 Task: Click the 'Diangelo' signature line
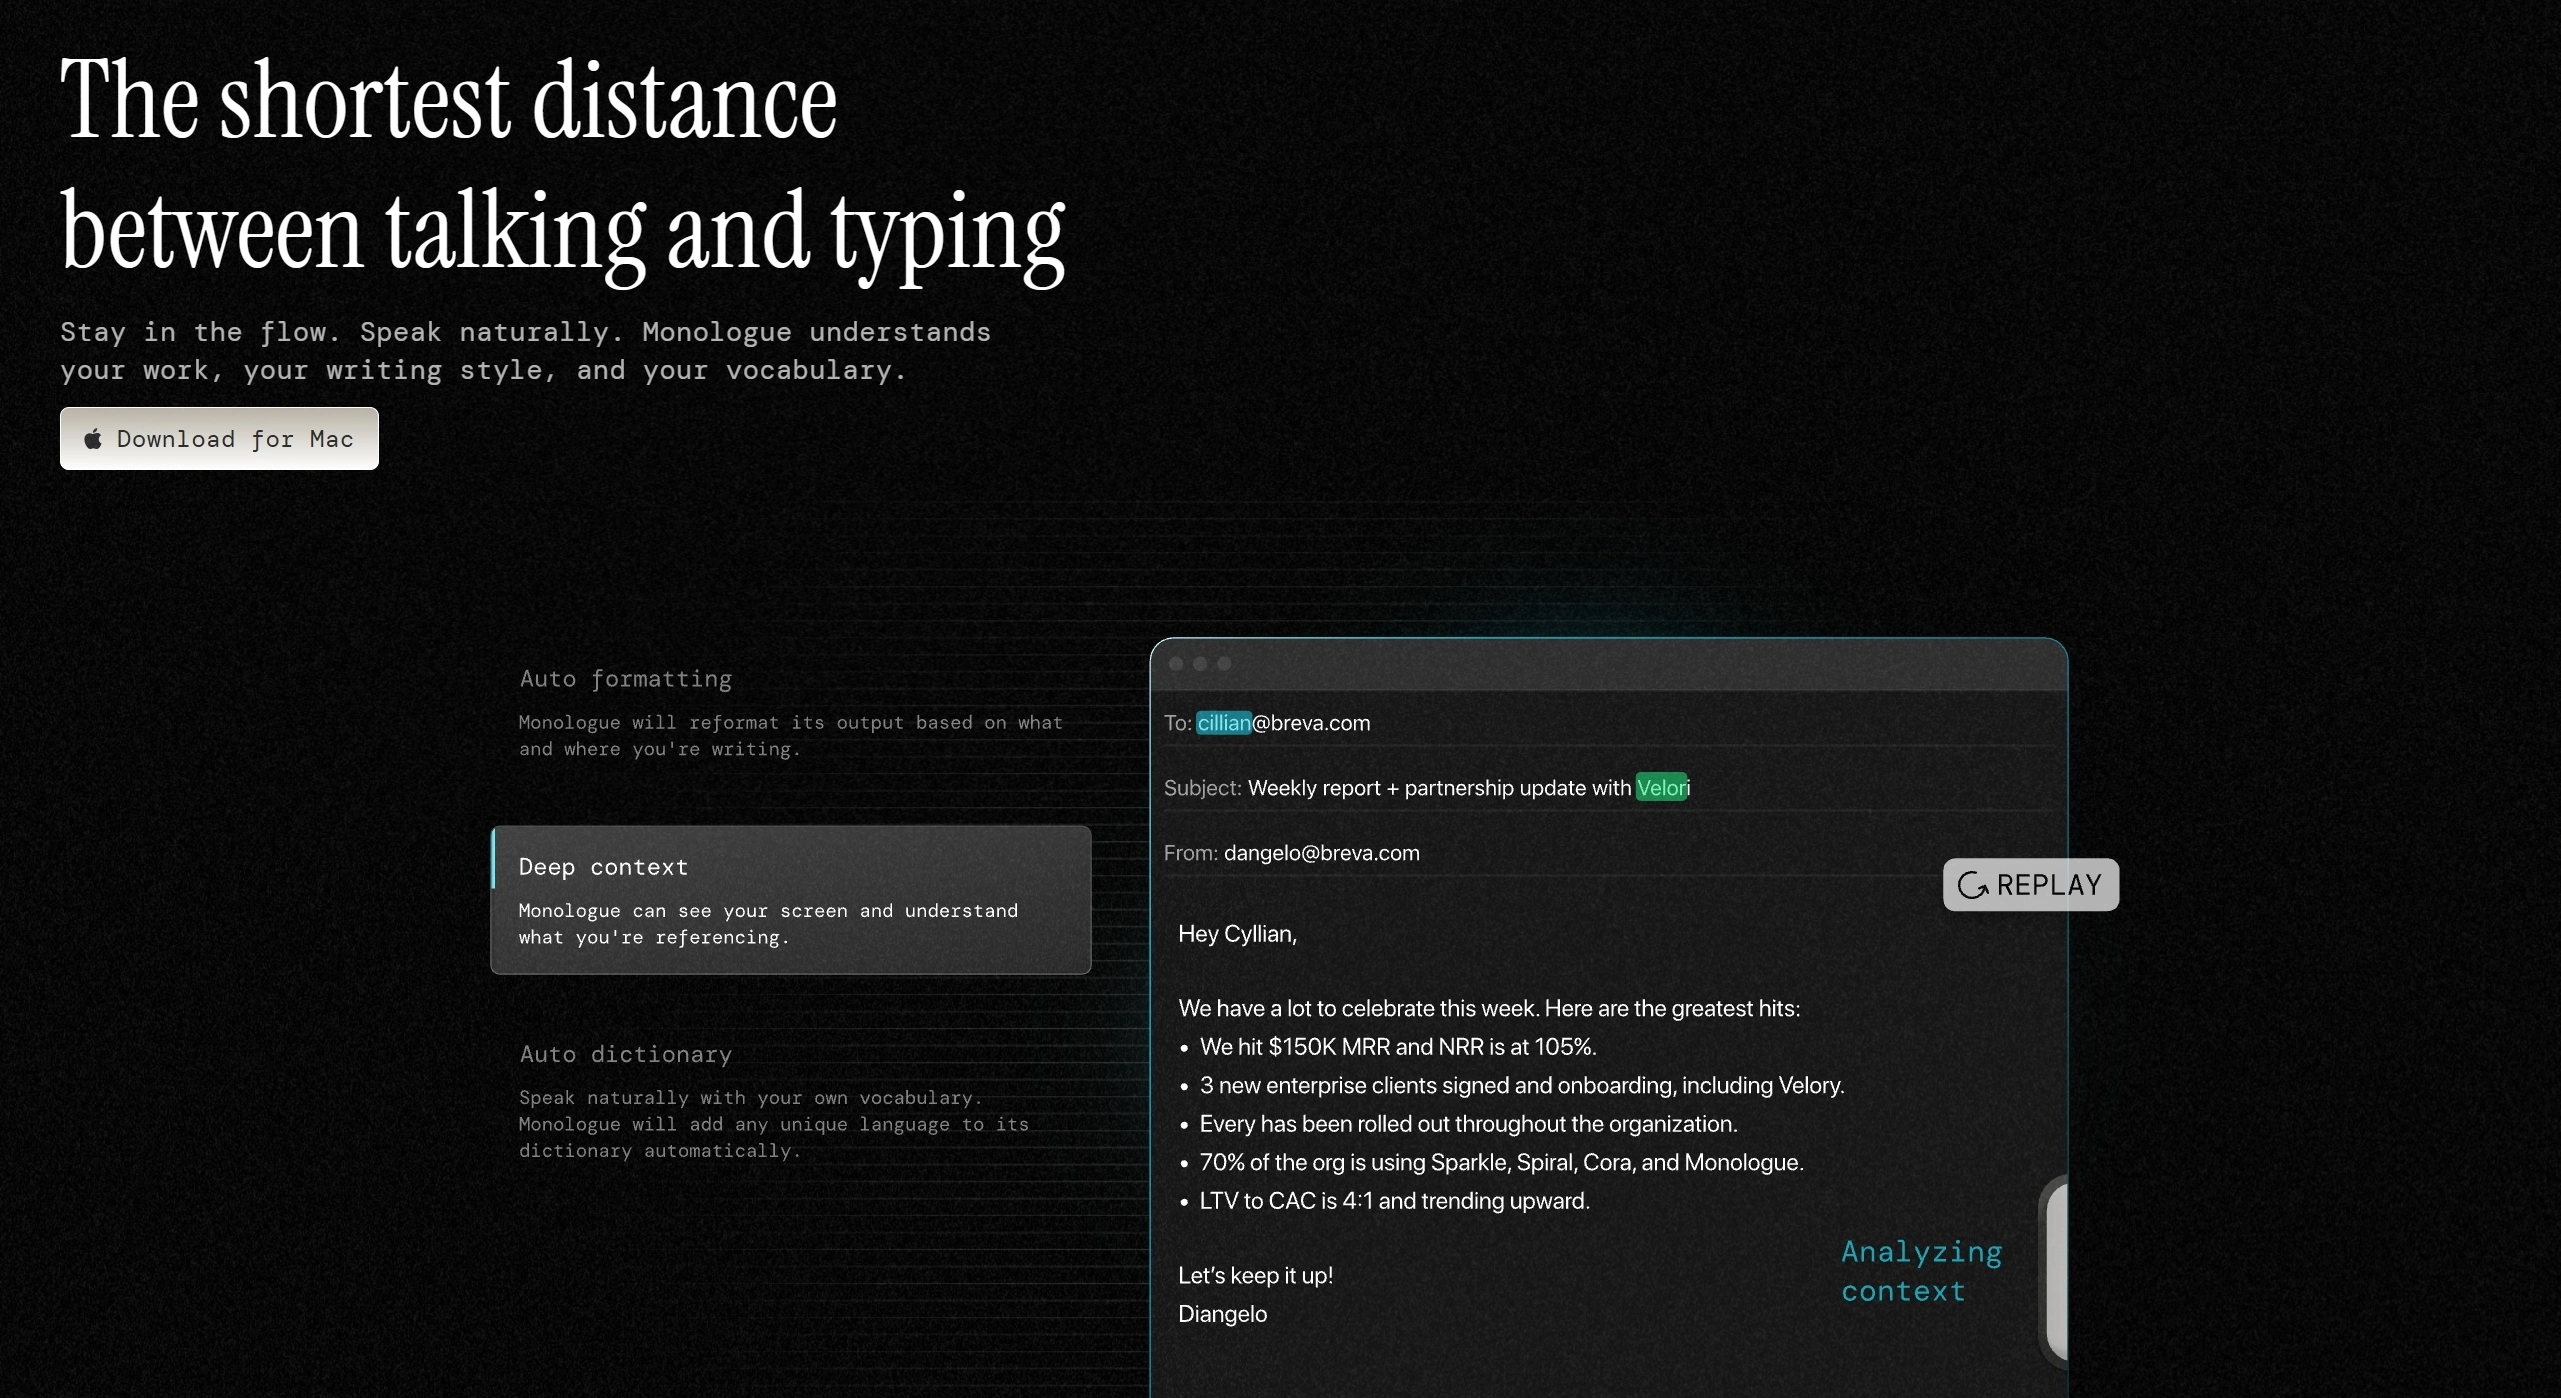1222,1314
